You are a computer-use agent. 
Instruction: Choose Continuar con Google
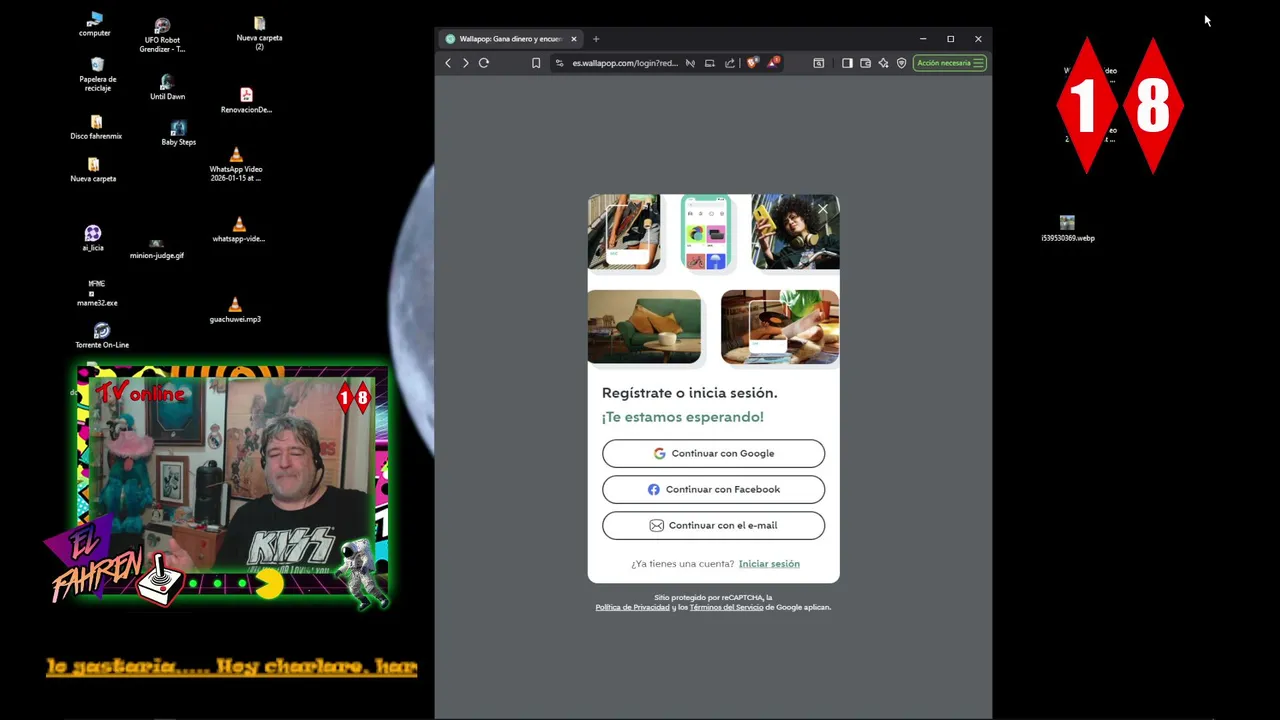tap(713, 453)
